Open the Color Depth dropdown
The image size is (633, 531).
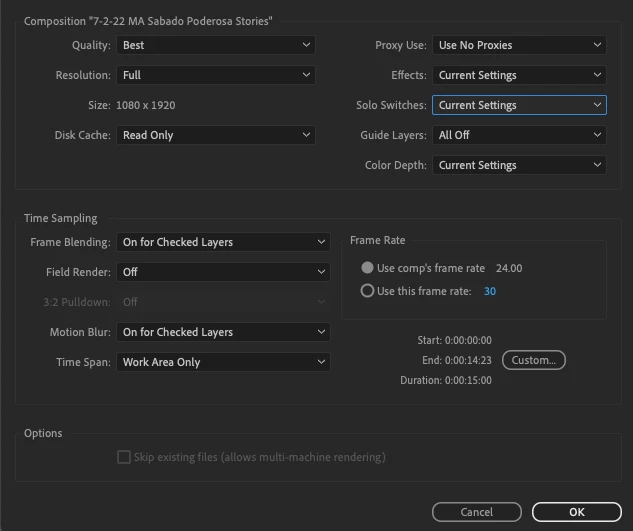[x=519, y=165]
